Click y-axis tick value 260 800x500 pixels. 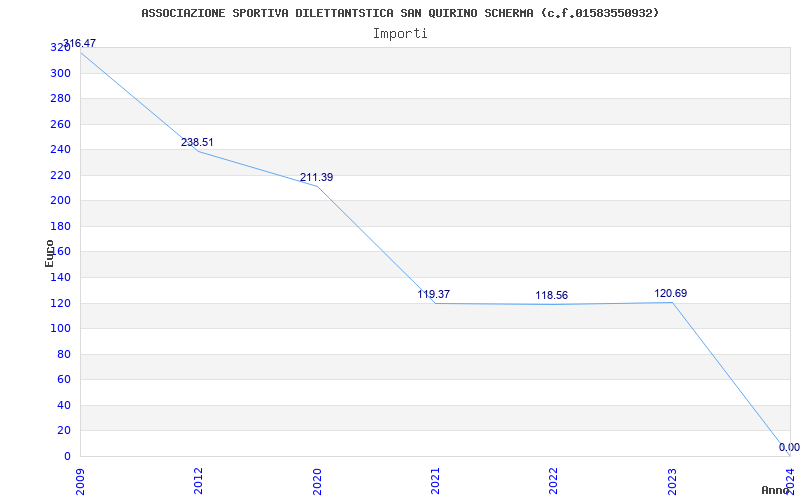[x=60, y=124]
